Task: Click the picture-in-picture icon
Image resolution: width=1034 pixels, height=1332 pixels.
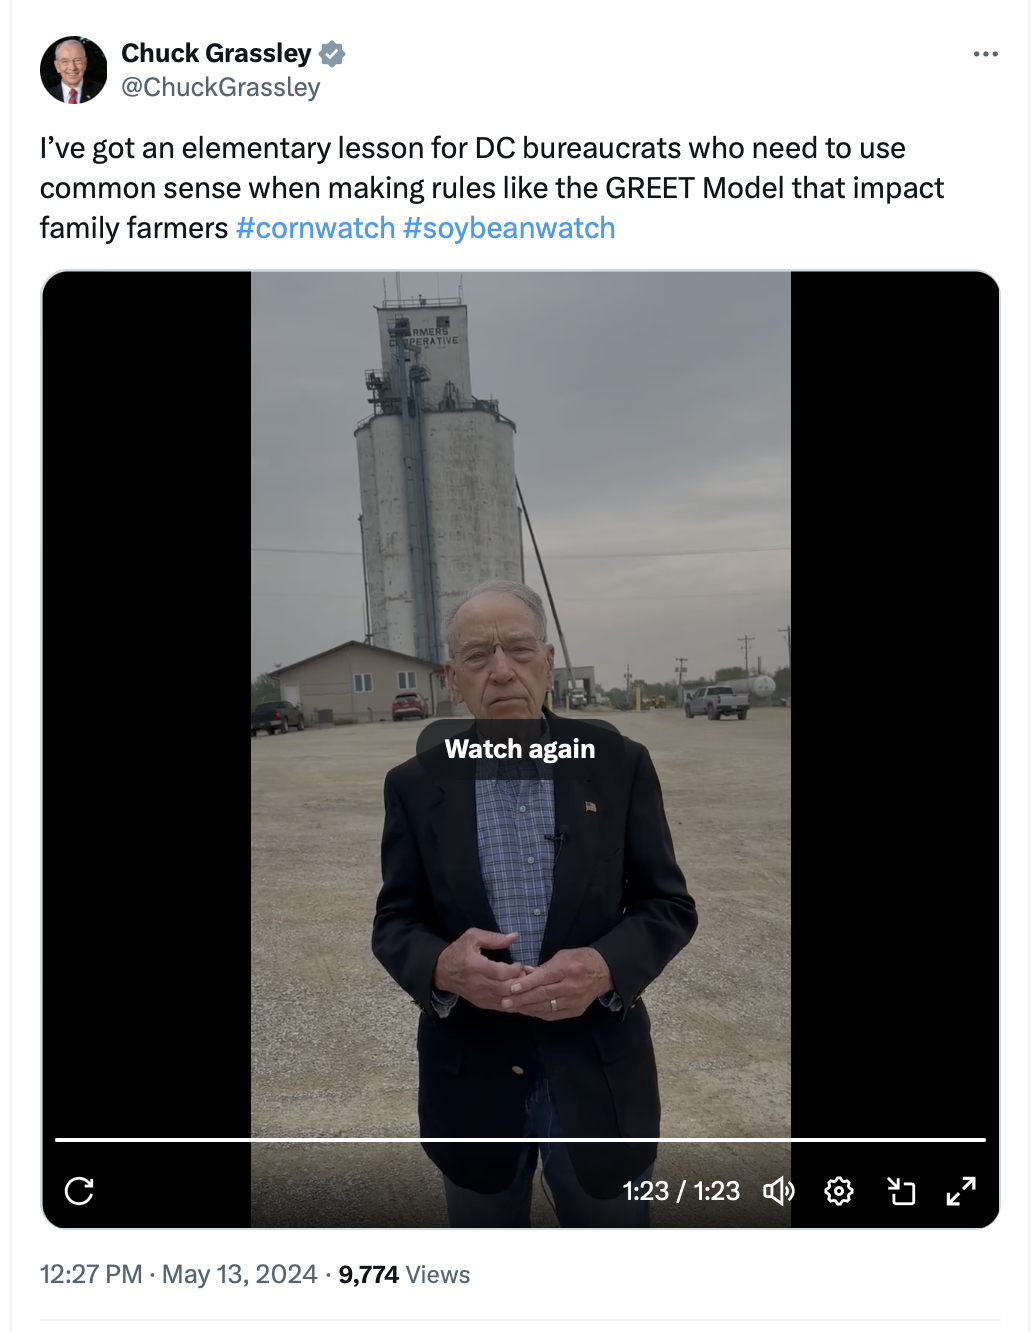Action: tap(901, 1191)
